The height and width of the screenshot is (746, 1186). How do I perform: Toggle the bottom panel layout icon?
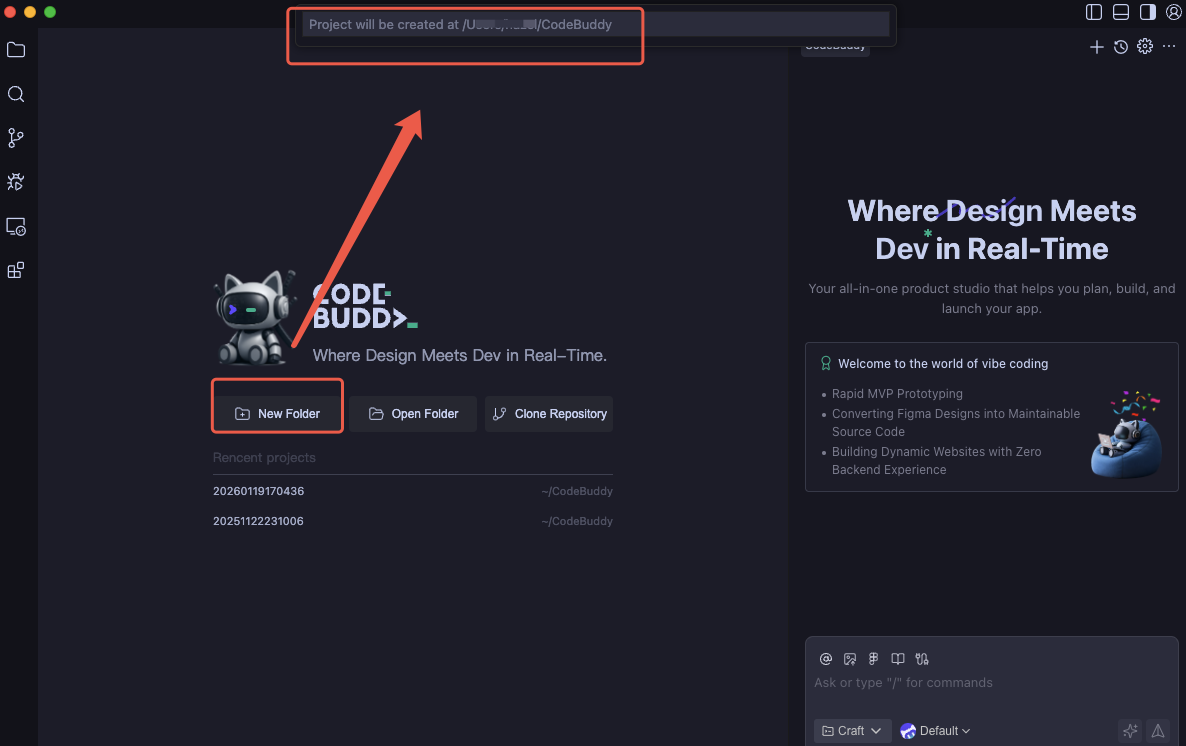tap(1121, 11)
